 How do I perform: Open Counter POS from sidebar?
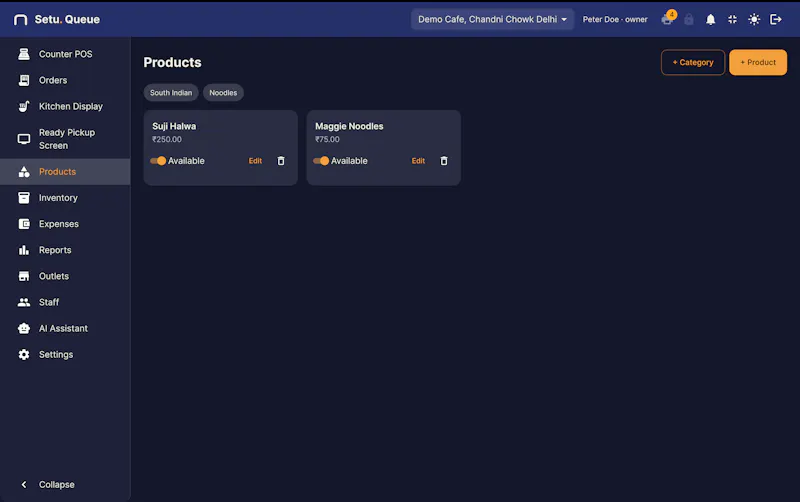pyautogui.click(x=65, y=54)
